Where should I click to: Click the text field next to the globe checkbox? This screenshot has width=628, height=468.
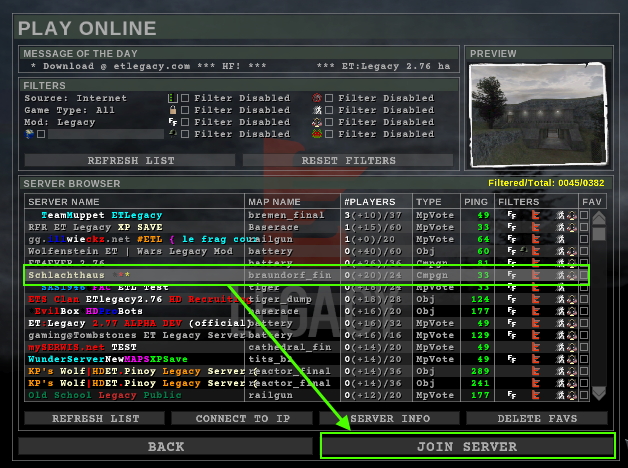(x=106, y=134)
